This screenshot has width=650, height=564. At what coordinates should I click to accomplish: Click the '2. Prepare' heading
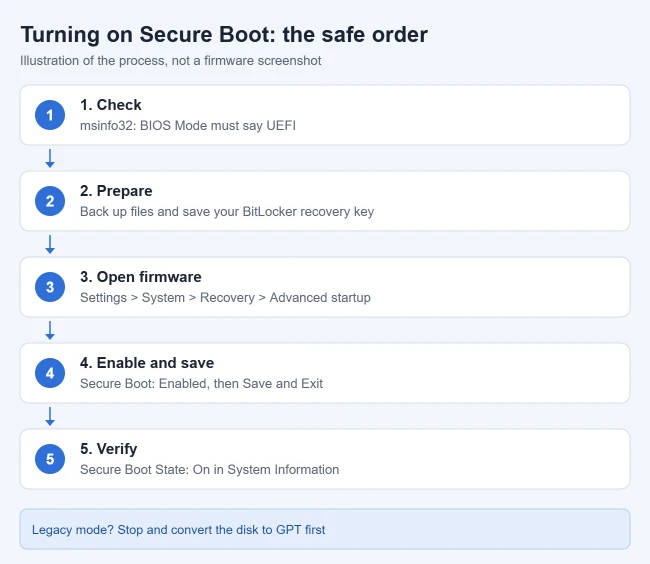point(116,191)
